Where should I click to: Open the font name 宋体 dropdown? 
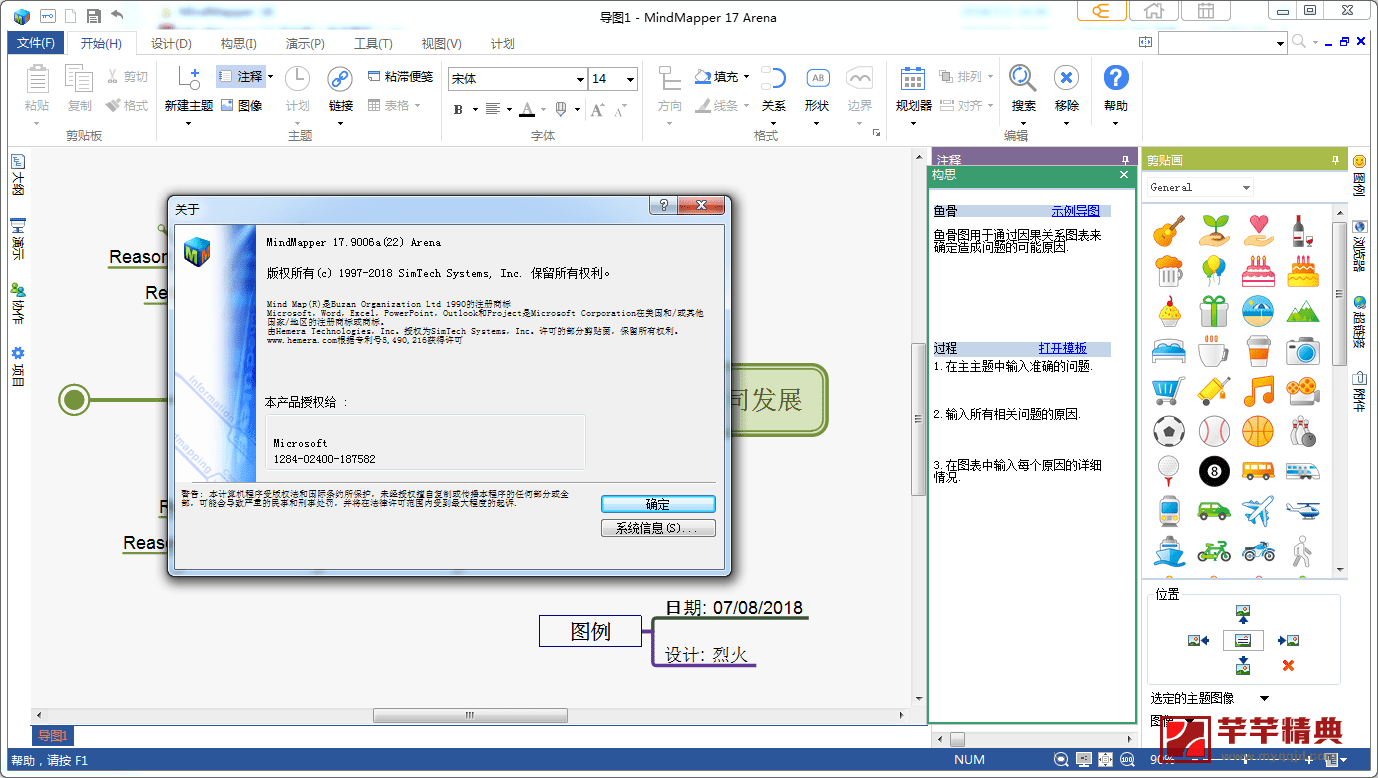[x=580, y=79]
